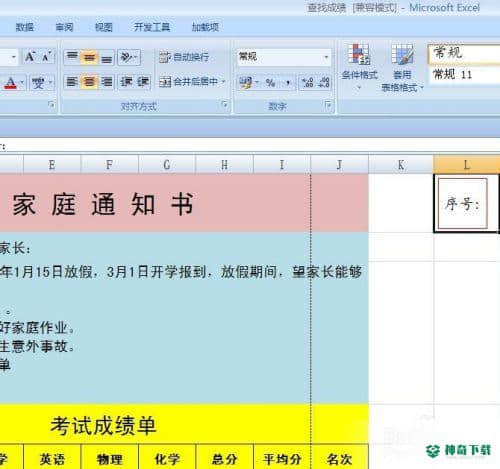Toggle Wrap Text (自动换行)

[184, 57]
